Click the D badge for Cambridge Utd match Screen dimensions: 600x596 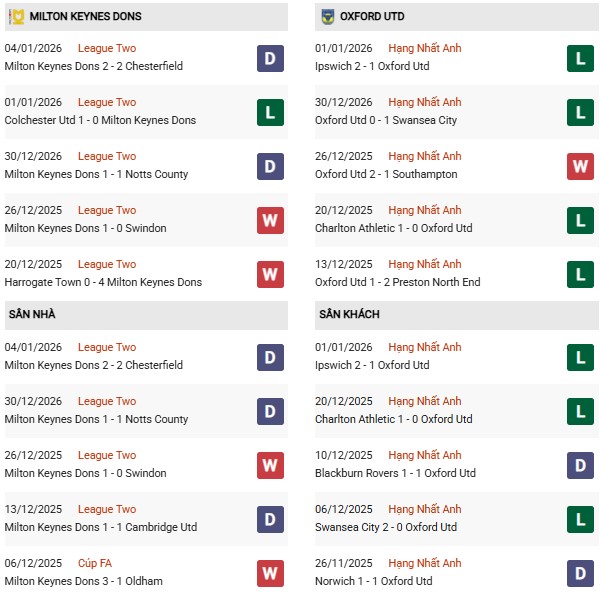coord(270,518)
